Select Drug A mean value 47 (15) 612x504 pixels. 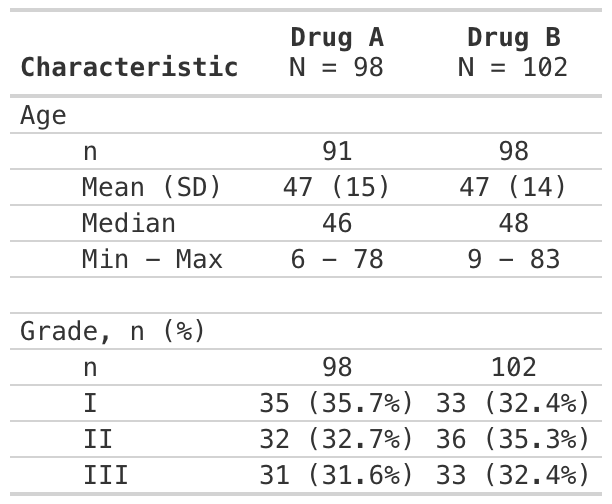337,187
